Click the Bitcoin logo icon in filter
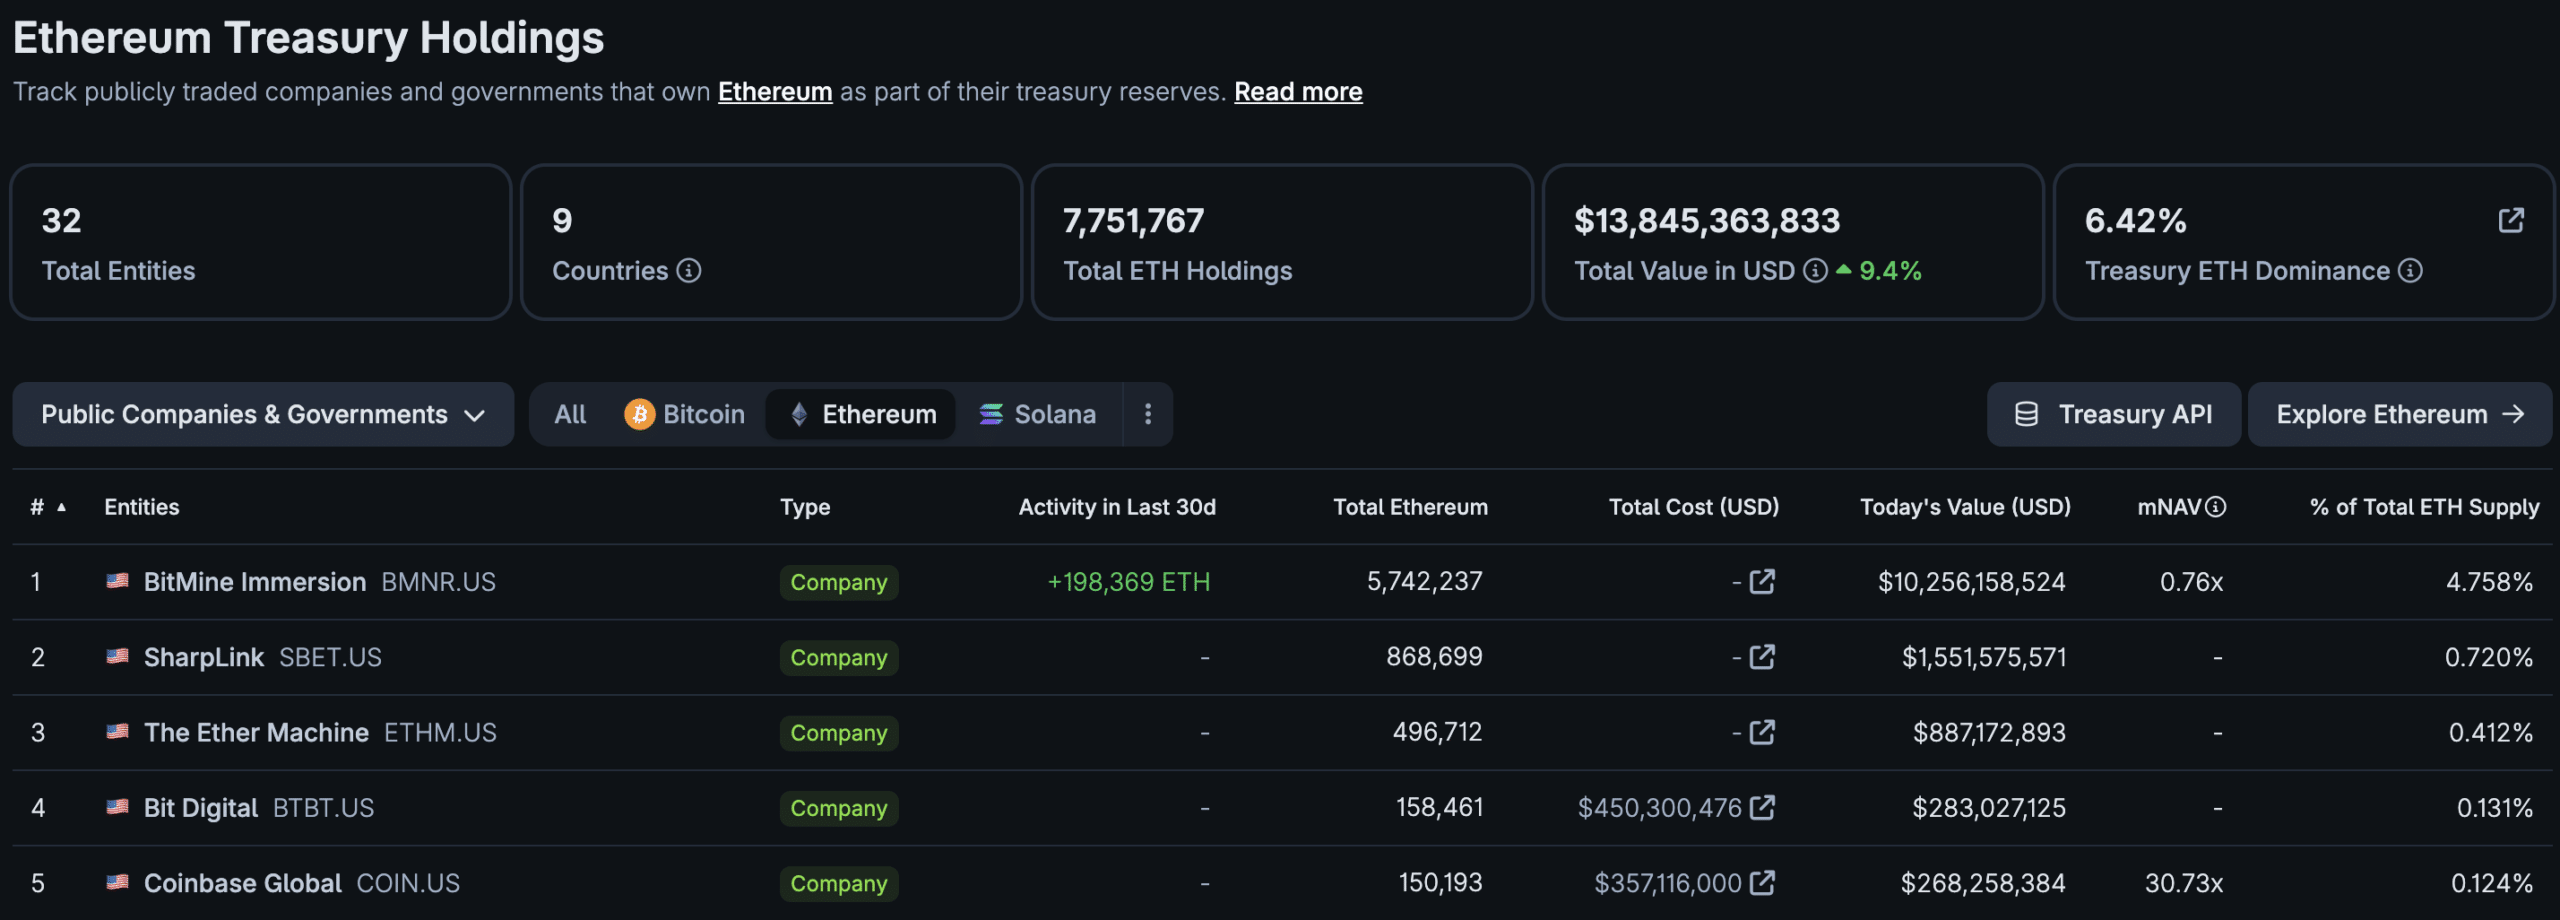Viewport: 2560px width, 920px height. tap(639, 414)
